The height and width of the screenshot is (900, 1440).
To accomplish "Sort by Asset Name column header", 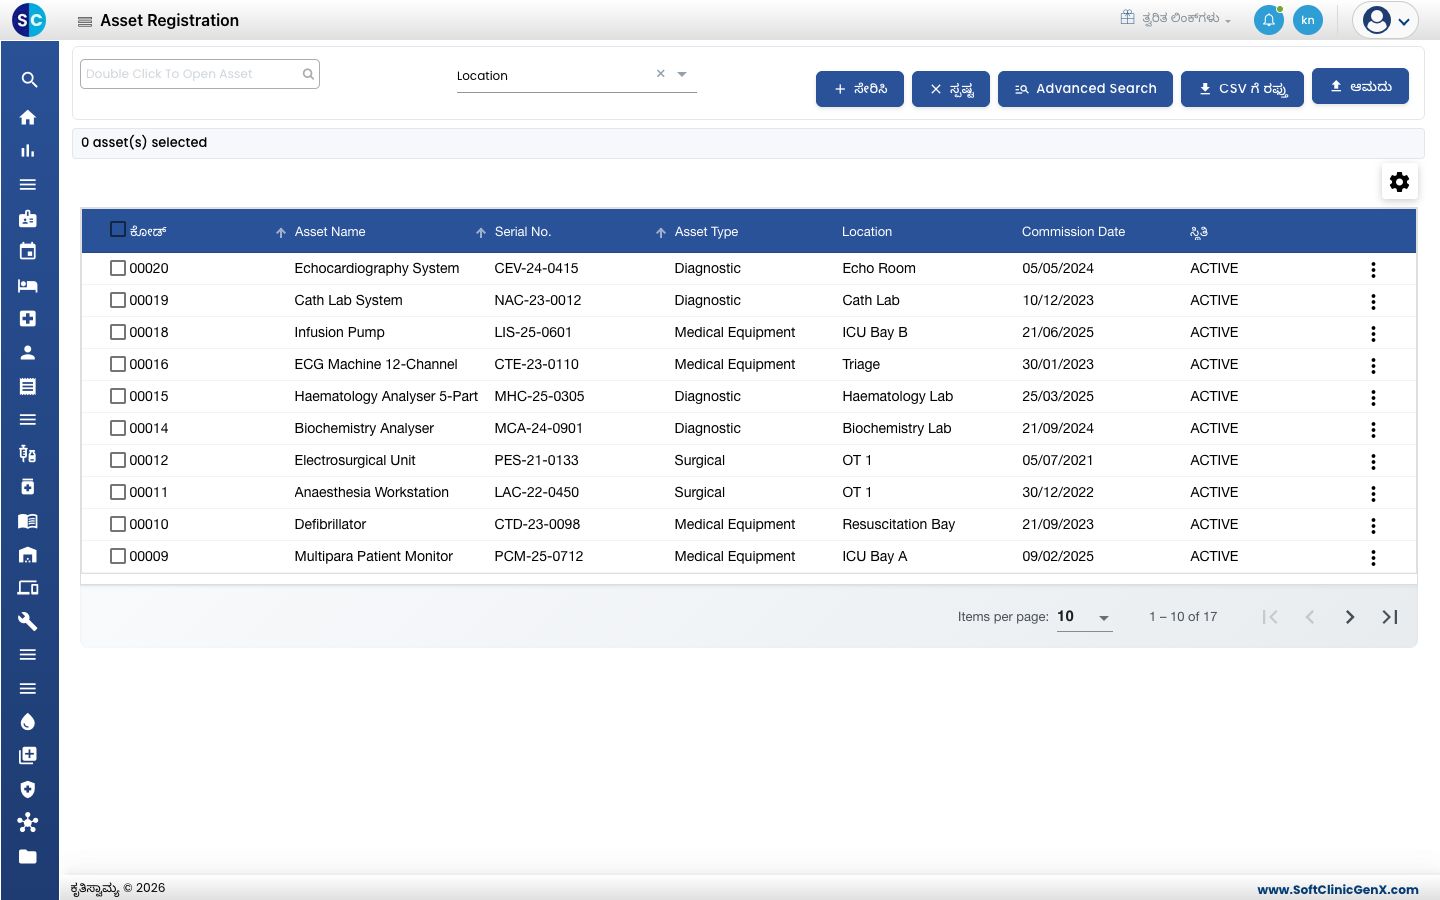I will pyautogui.click(x=330, y=232).
